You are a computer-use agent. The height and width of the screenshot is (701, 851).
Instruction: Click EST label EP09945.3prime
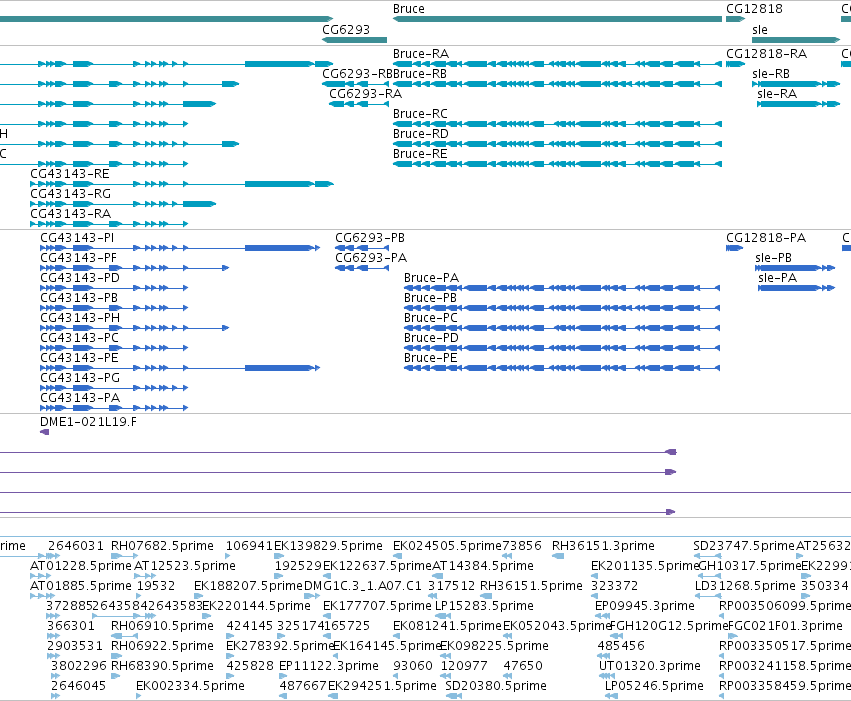tap(645, 606)
